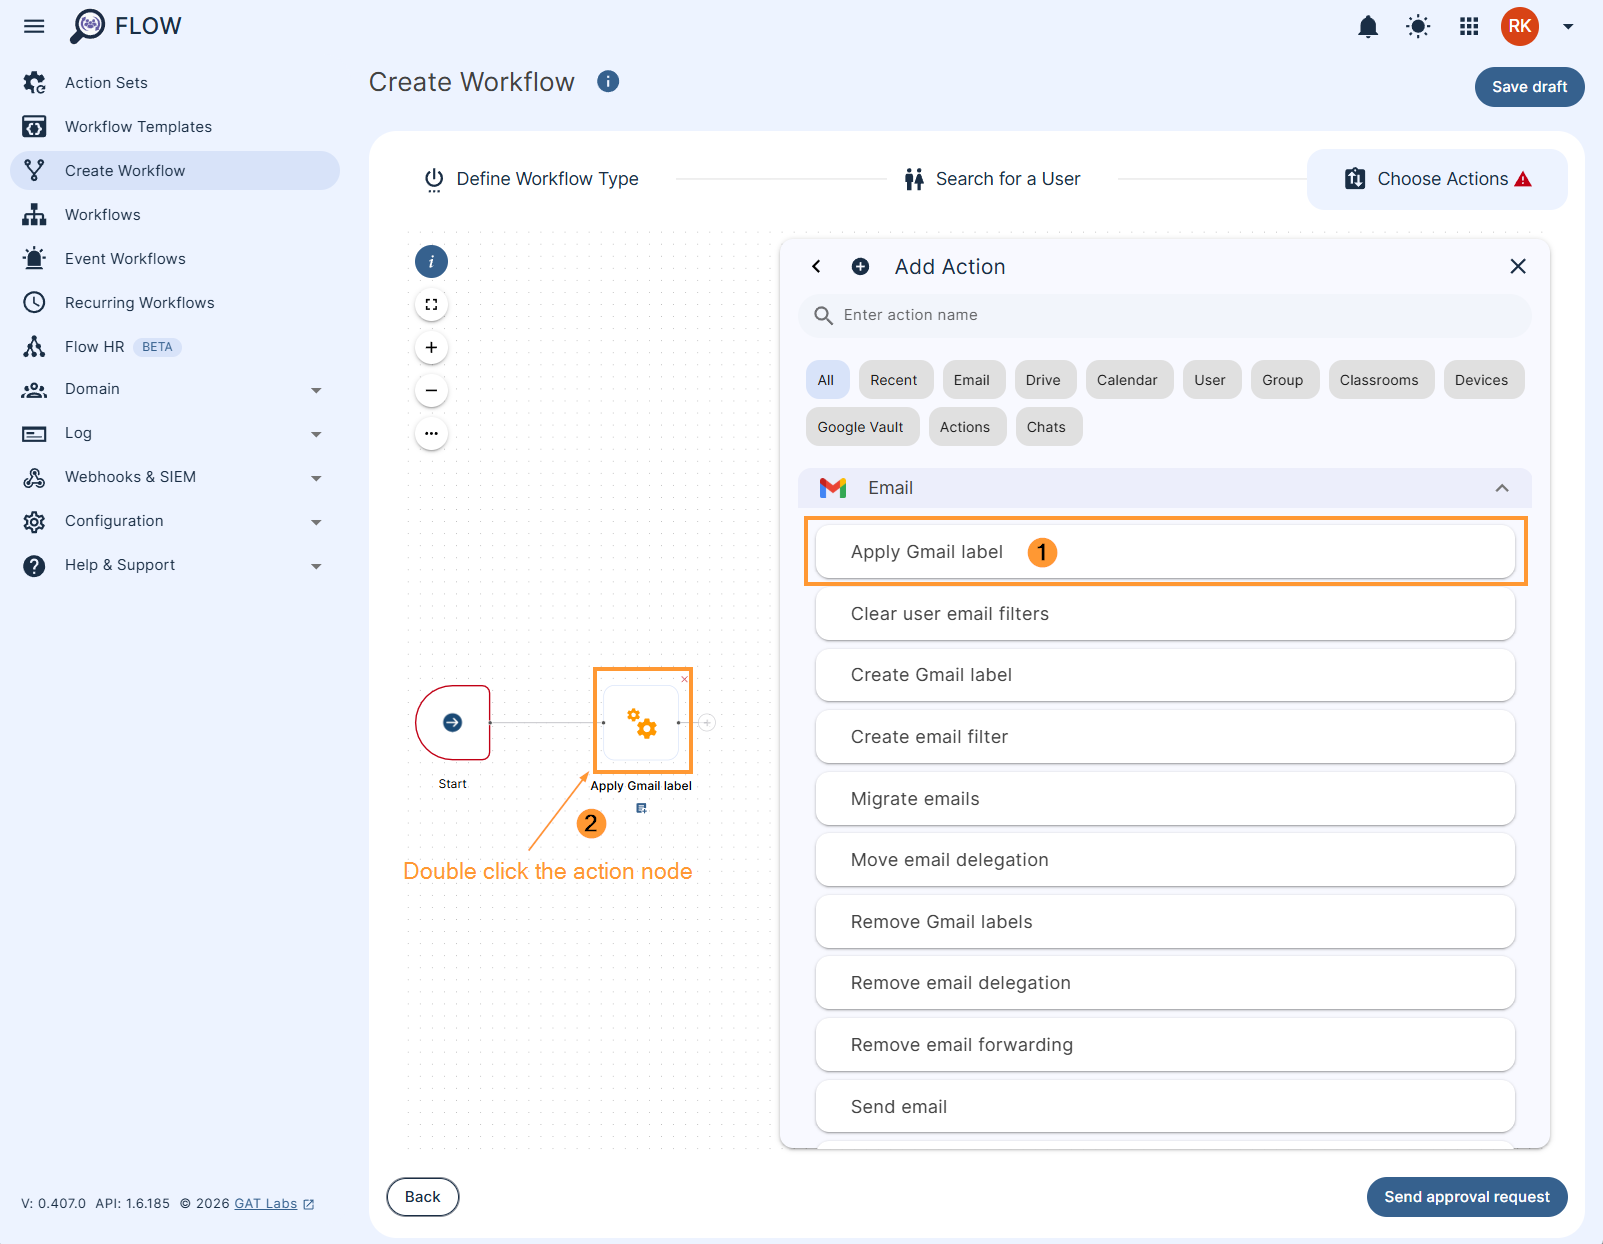Screen dimensions: 1603x1244
Task: Toggle the Google Vault filter
Action: coord(861,426)
